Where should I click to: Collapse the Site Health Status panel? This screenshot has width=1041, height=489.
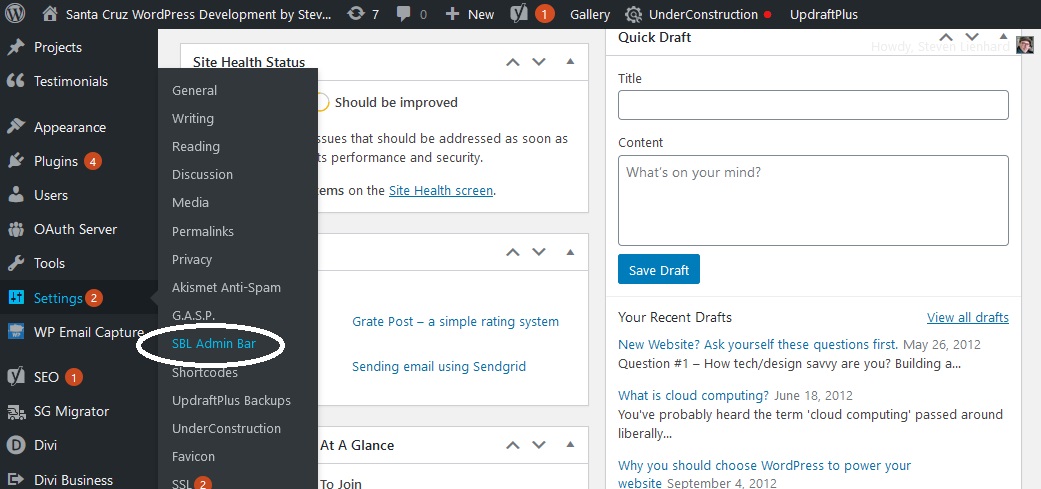(570, 62)
